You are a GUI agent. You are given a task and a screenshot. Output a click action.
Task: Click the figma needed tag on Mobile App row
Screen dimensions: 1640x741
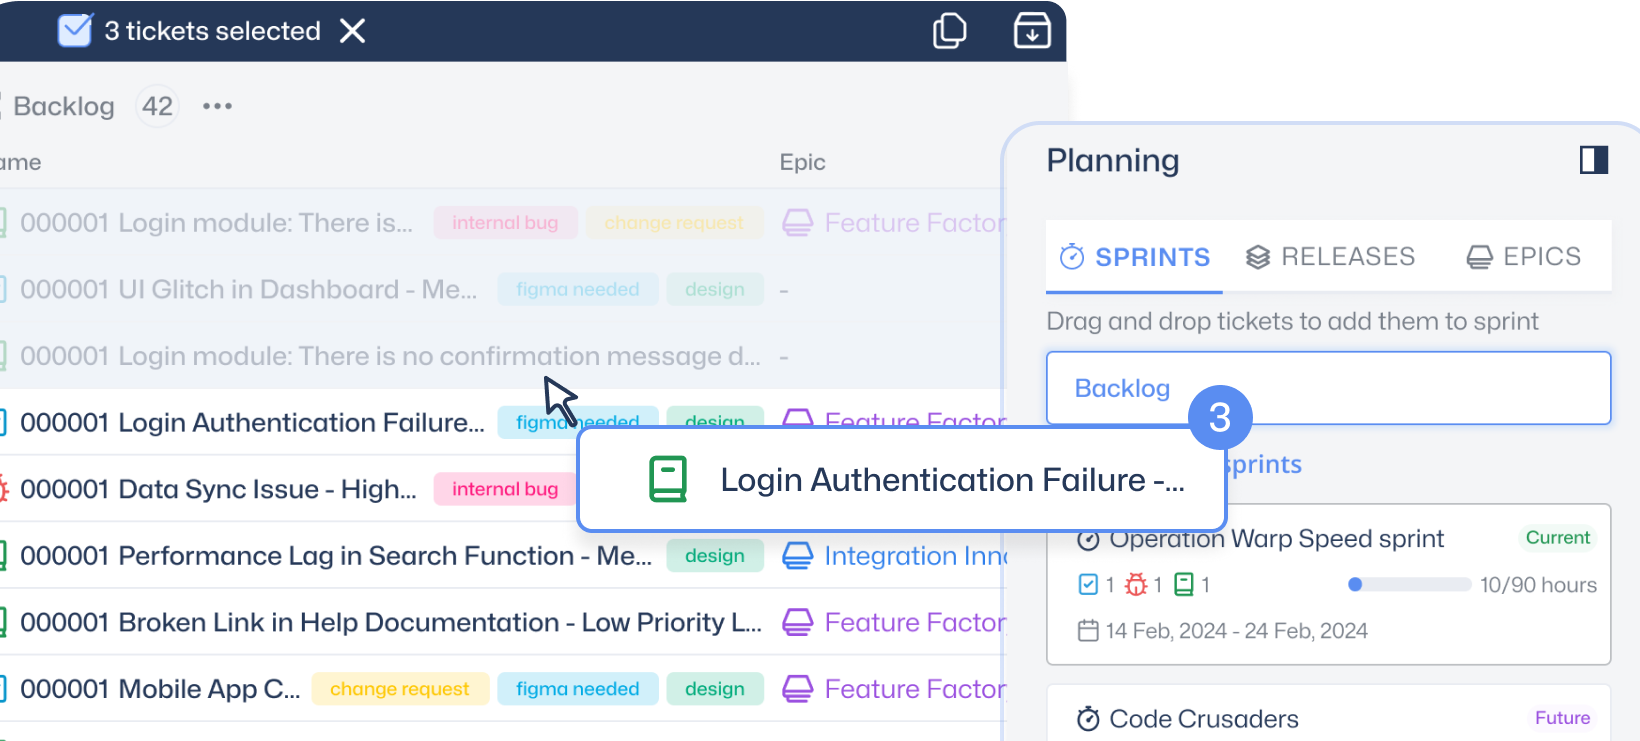pos(577,689)
